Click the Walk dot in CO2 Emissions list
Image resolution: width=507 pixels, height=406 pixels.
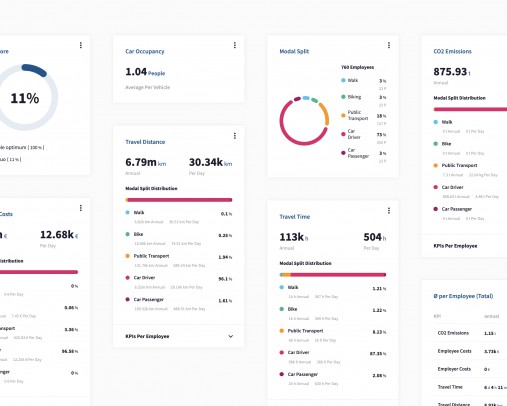436,122
